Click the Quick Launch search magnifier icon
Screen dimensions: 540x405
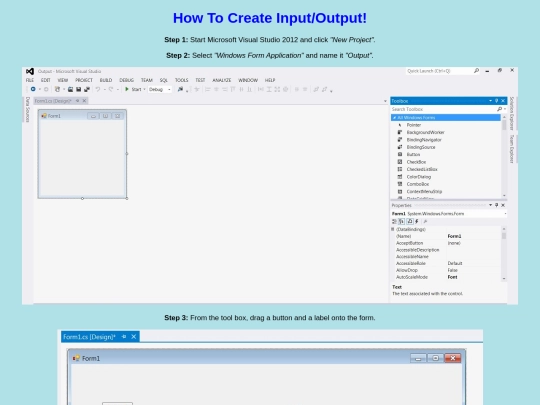pyautogui.click(x=476, y=71)
